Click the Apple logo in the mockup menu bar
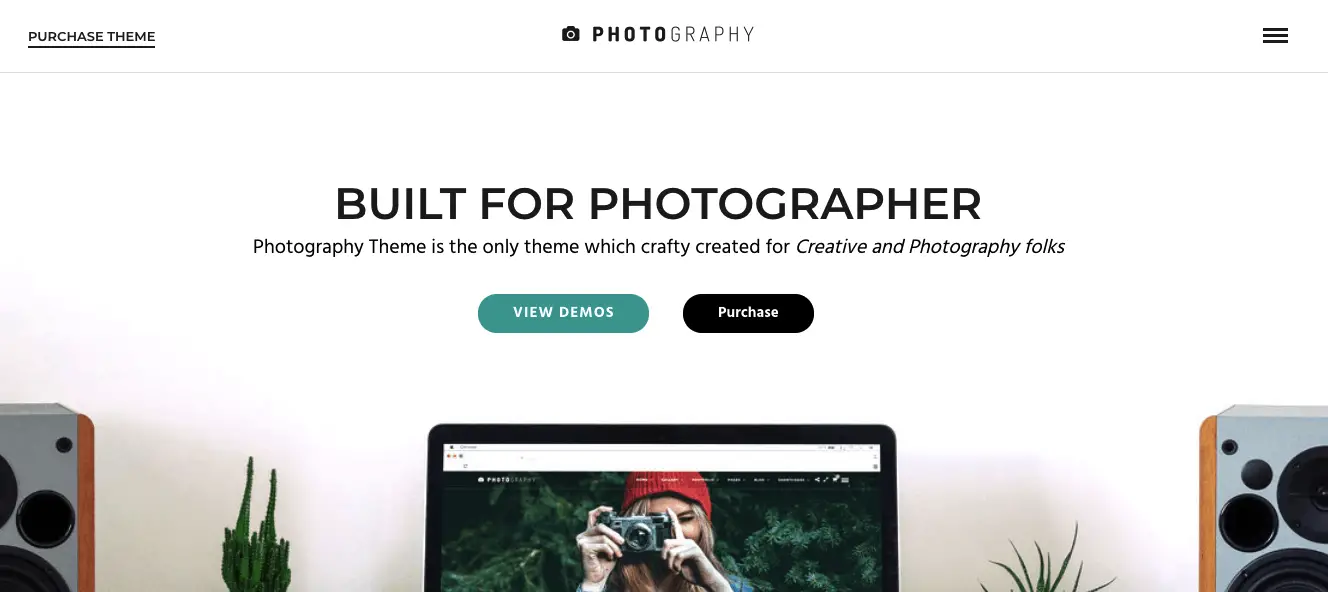Image resolution: width=1328 pixels, height=592 pixels. [451, 447]
